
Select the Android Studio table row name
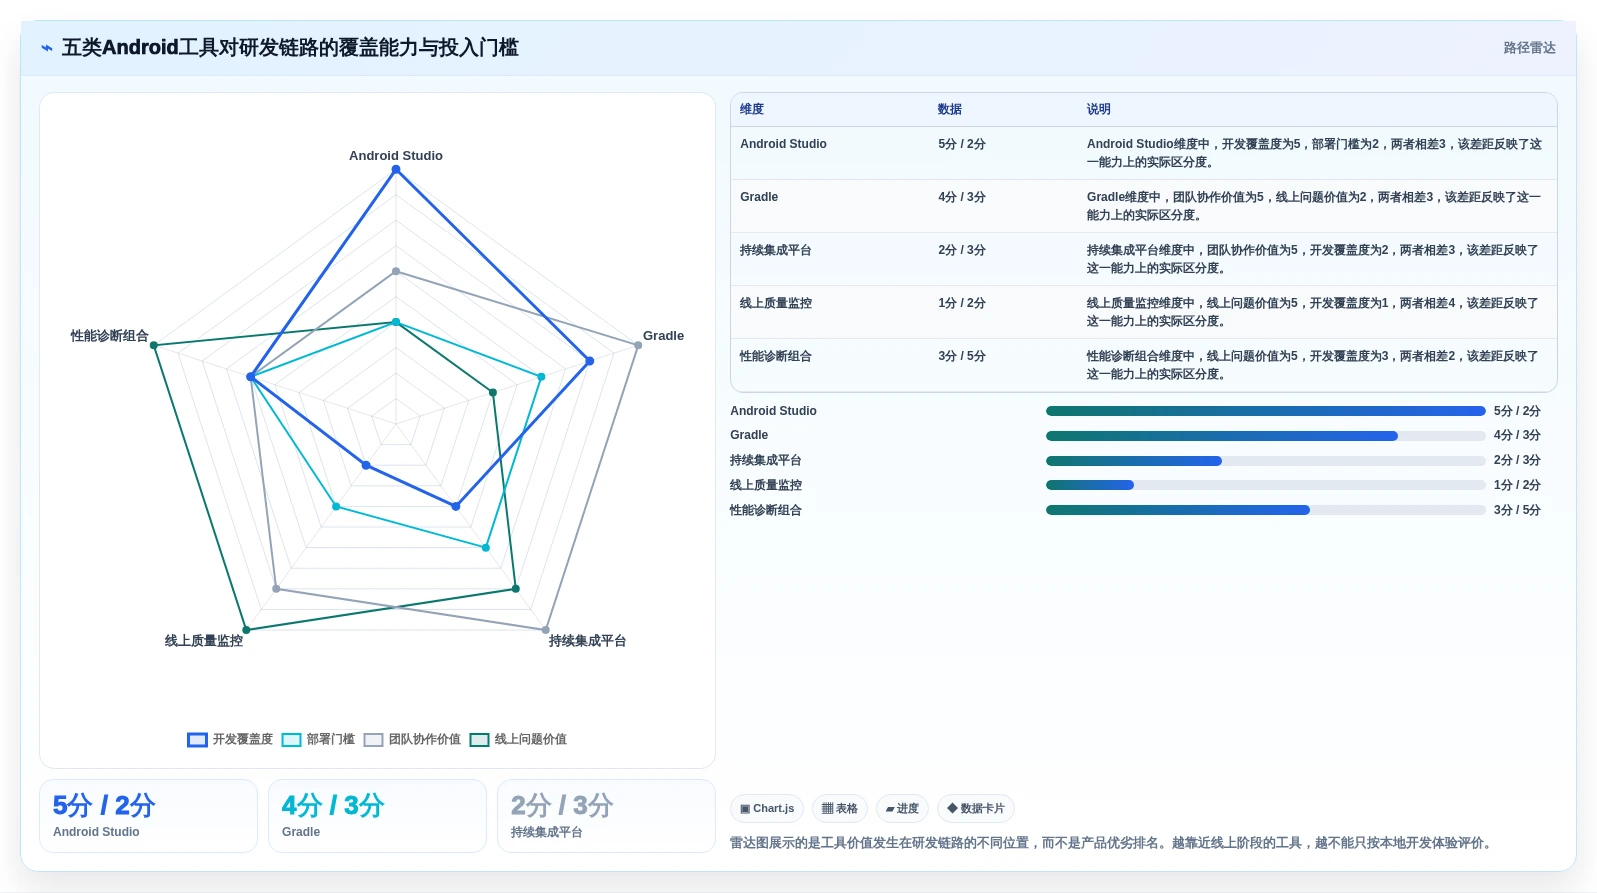pos(783,144)
